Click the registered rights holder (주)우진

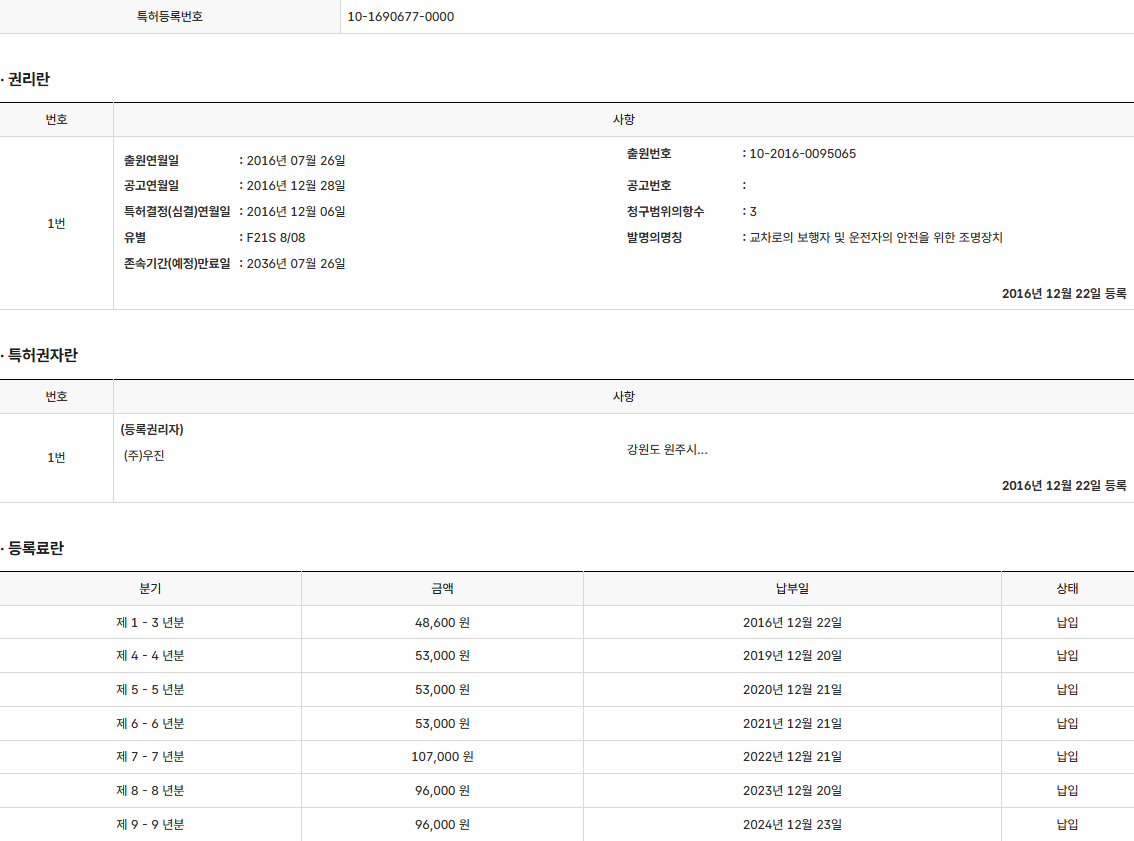pyautogui.click(x=144, y=456)
